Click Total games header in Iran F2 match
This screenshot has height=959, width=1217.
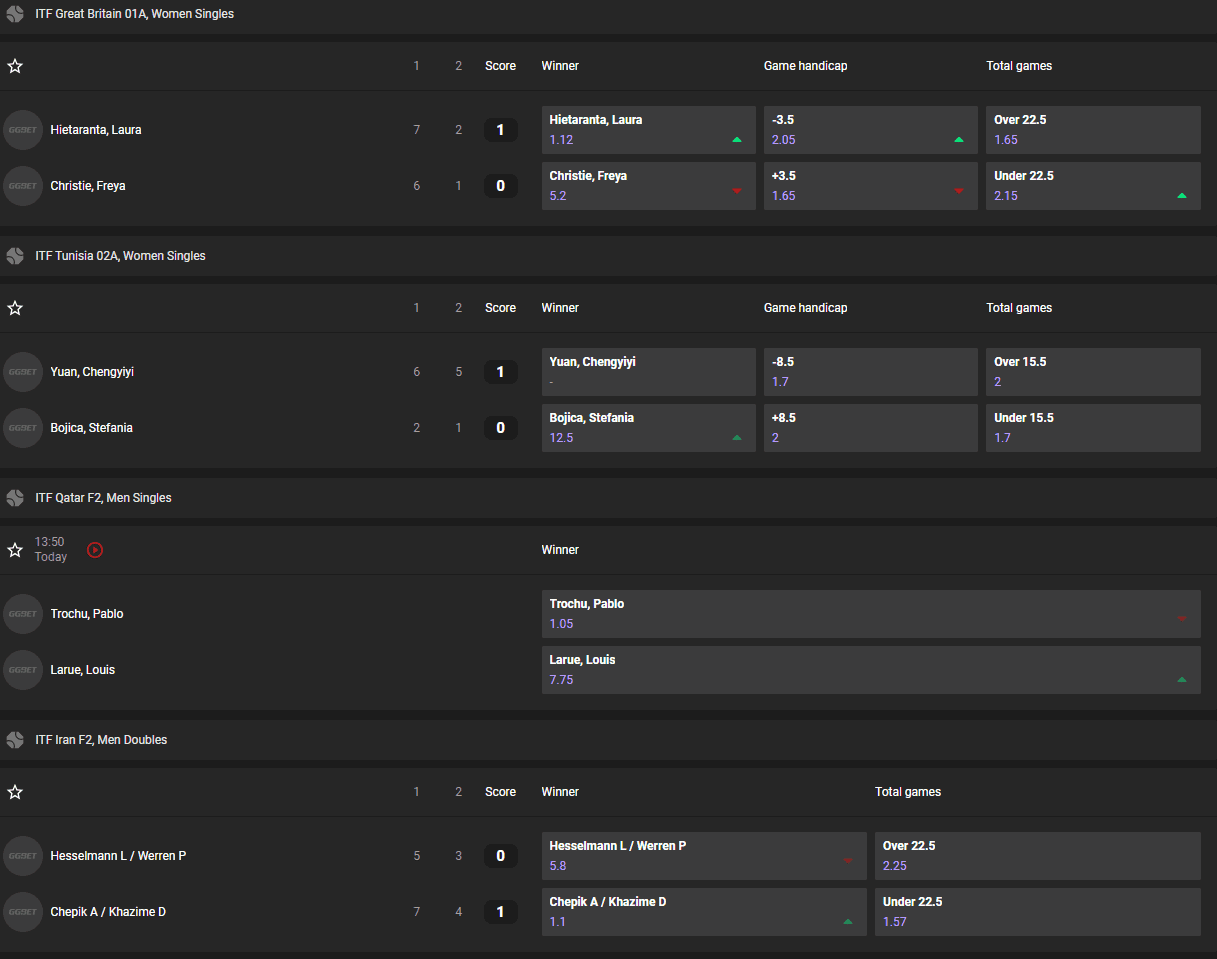(908, 792)
